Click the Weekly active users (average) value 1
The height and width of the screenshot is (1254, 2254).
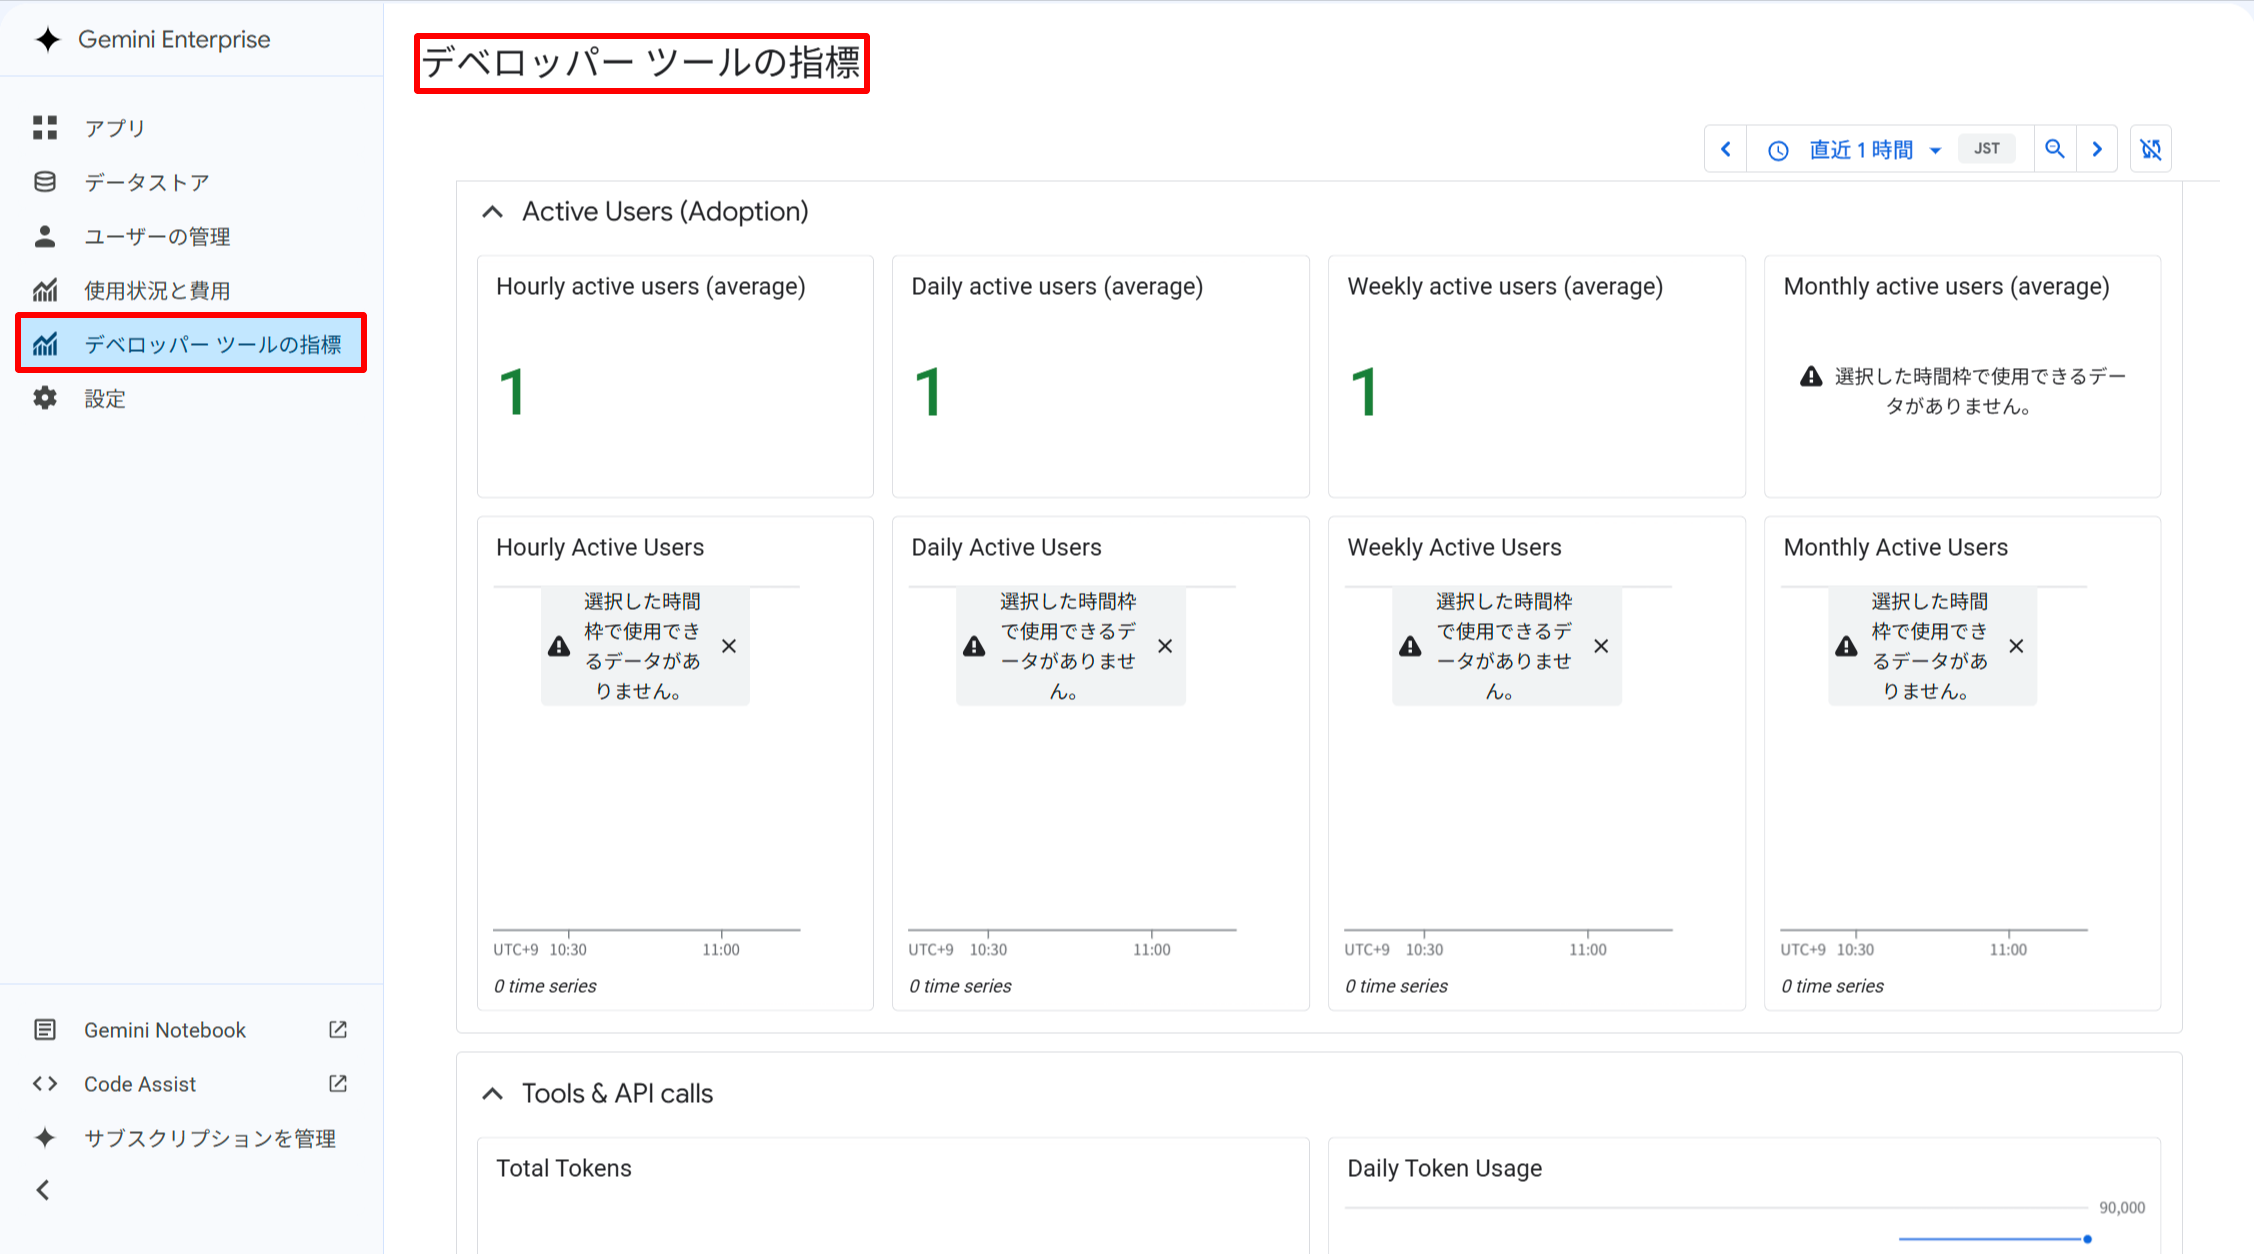(1364, 392)
